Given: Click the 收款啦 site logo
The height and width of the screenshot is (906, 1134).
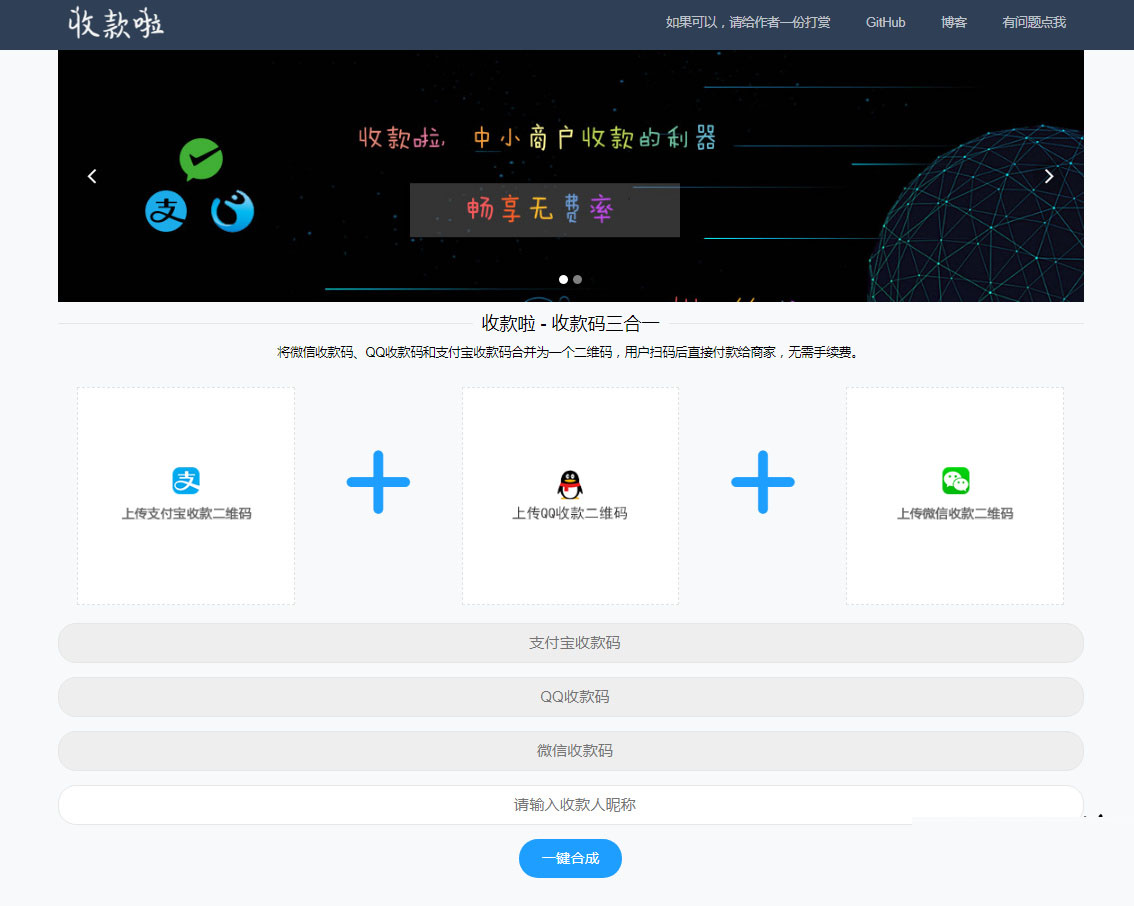Looking at the screenshot, I should (x=116, y=23).
